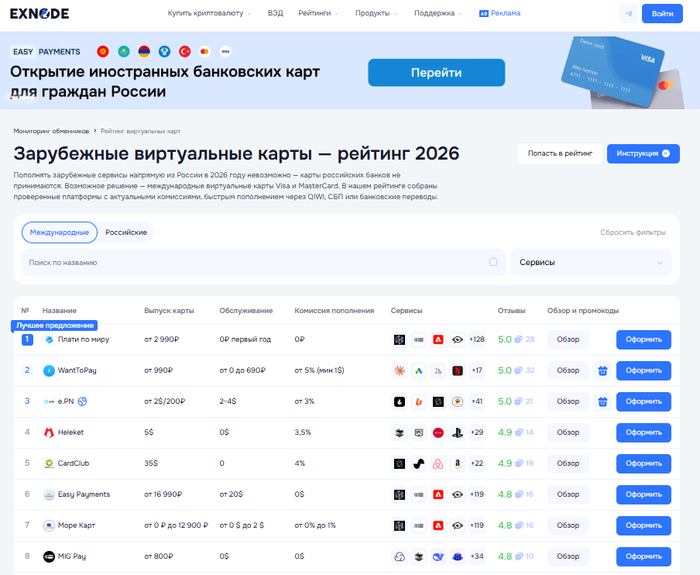
Task: Focus the Поиск по названию search field
Action: (250, 262)
